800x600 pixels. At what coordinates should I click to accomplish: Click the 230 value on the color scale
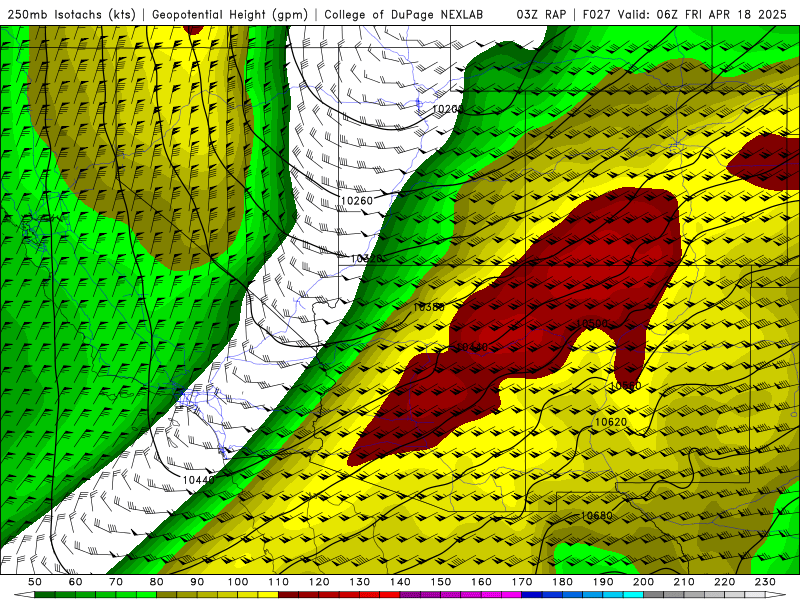pyautogui.click(x=765, y=582)
